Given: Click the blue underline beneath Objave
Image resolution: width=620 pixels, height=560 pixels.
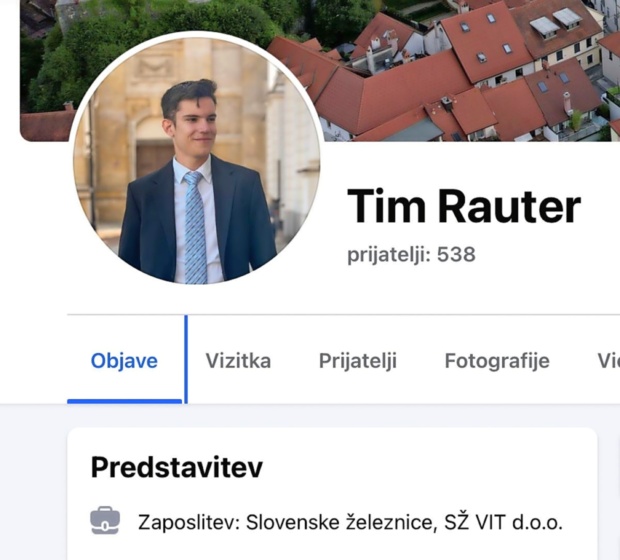Looking at the screenshot, I should tap(125, 401).
